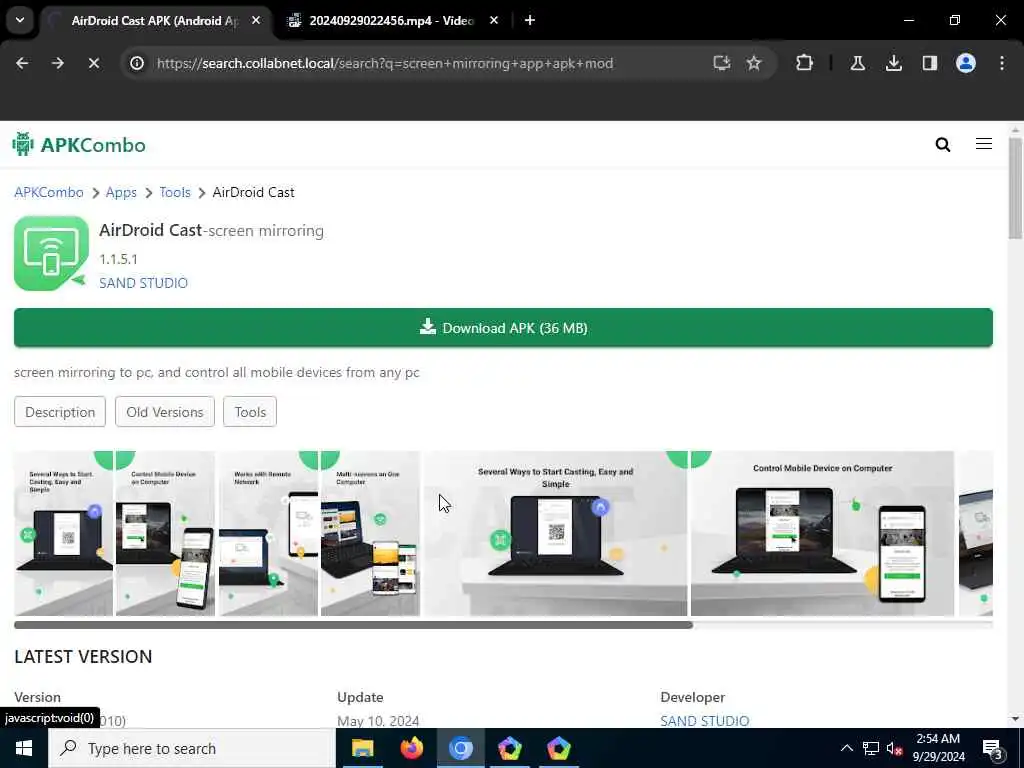Stop loading the page
This screenshot has height=768, width=1024.
coord(93,63)
